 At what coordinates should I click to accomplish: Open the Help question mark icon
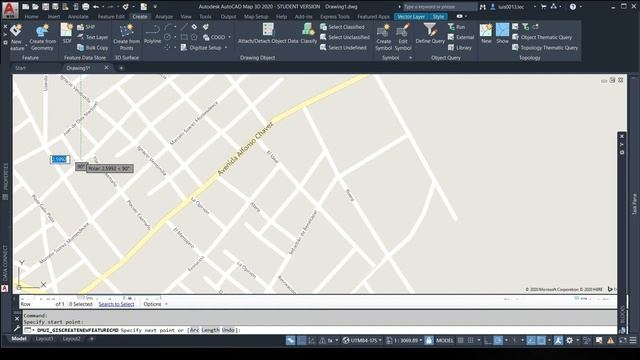coord(573,7)
